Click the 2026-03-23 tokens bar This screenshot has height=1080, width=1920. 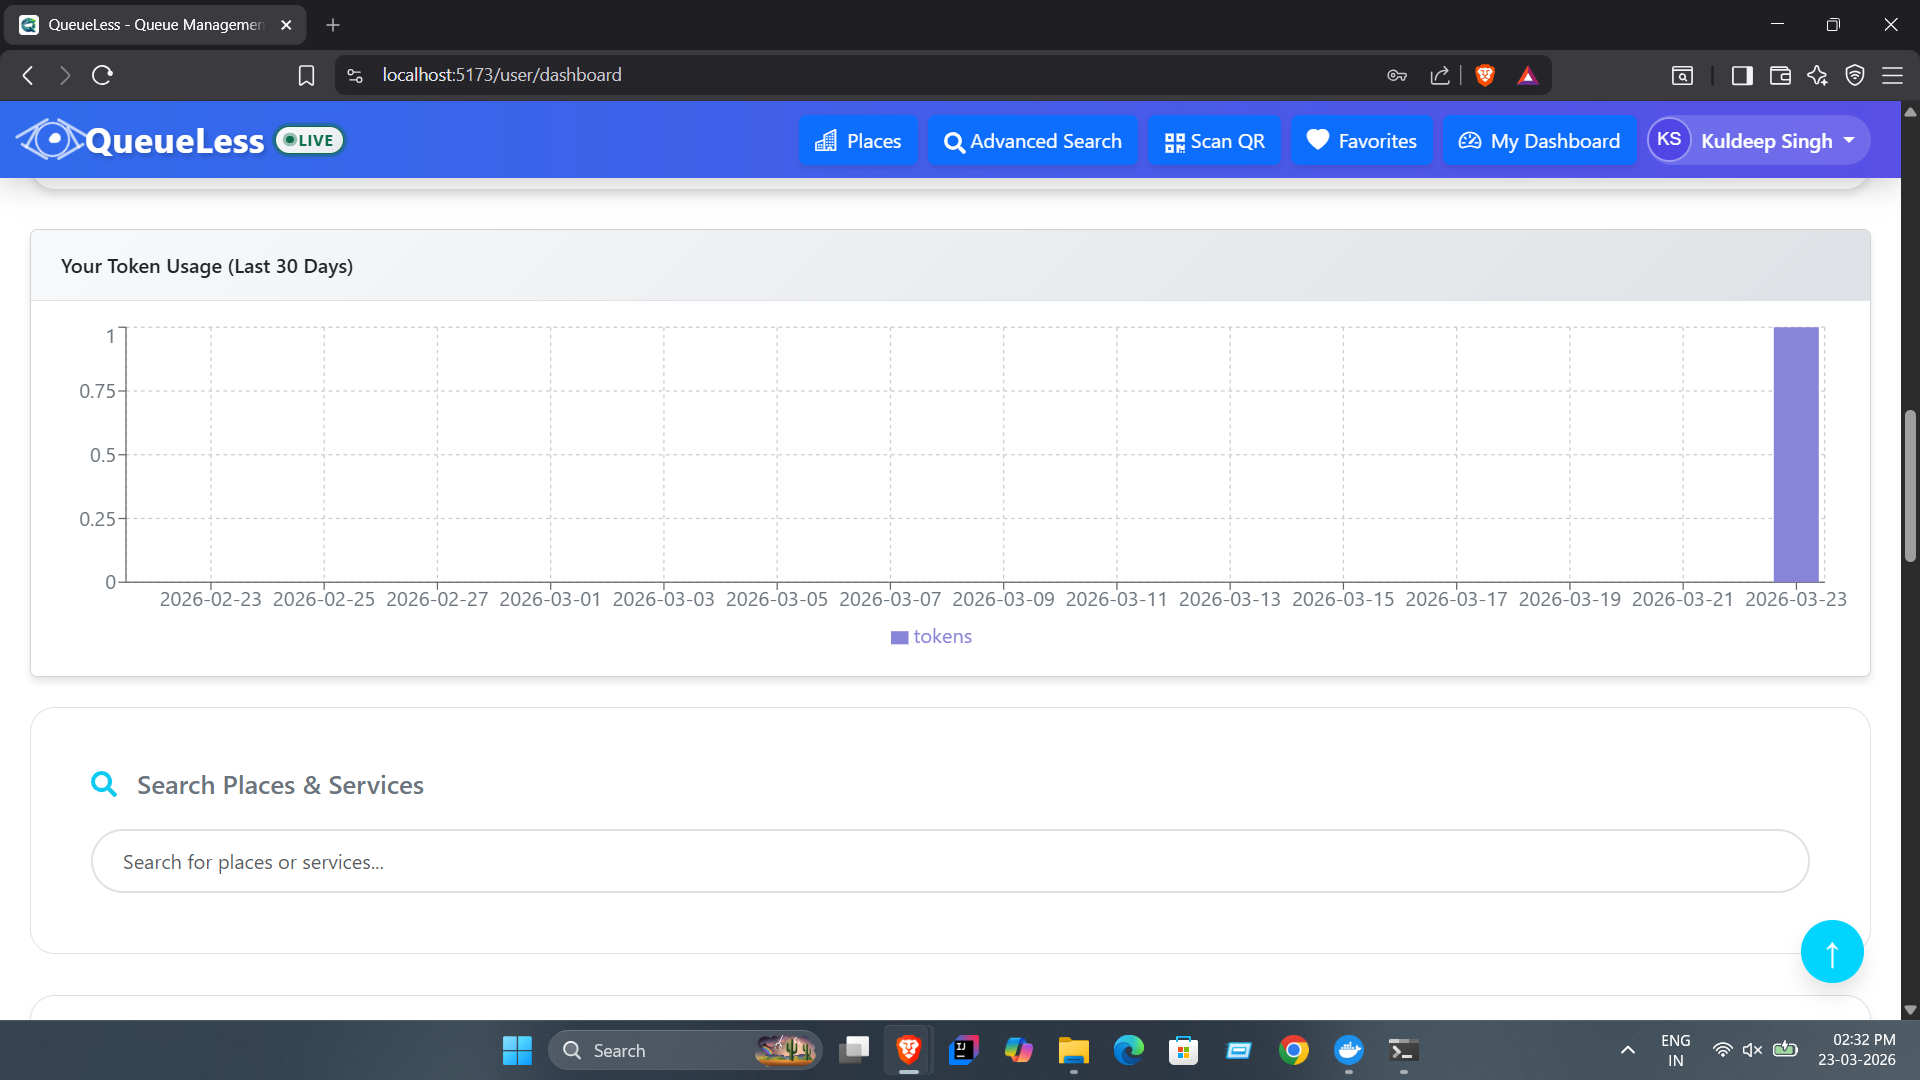tap(1796, 454)
